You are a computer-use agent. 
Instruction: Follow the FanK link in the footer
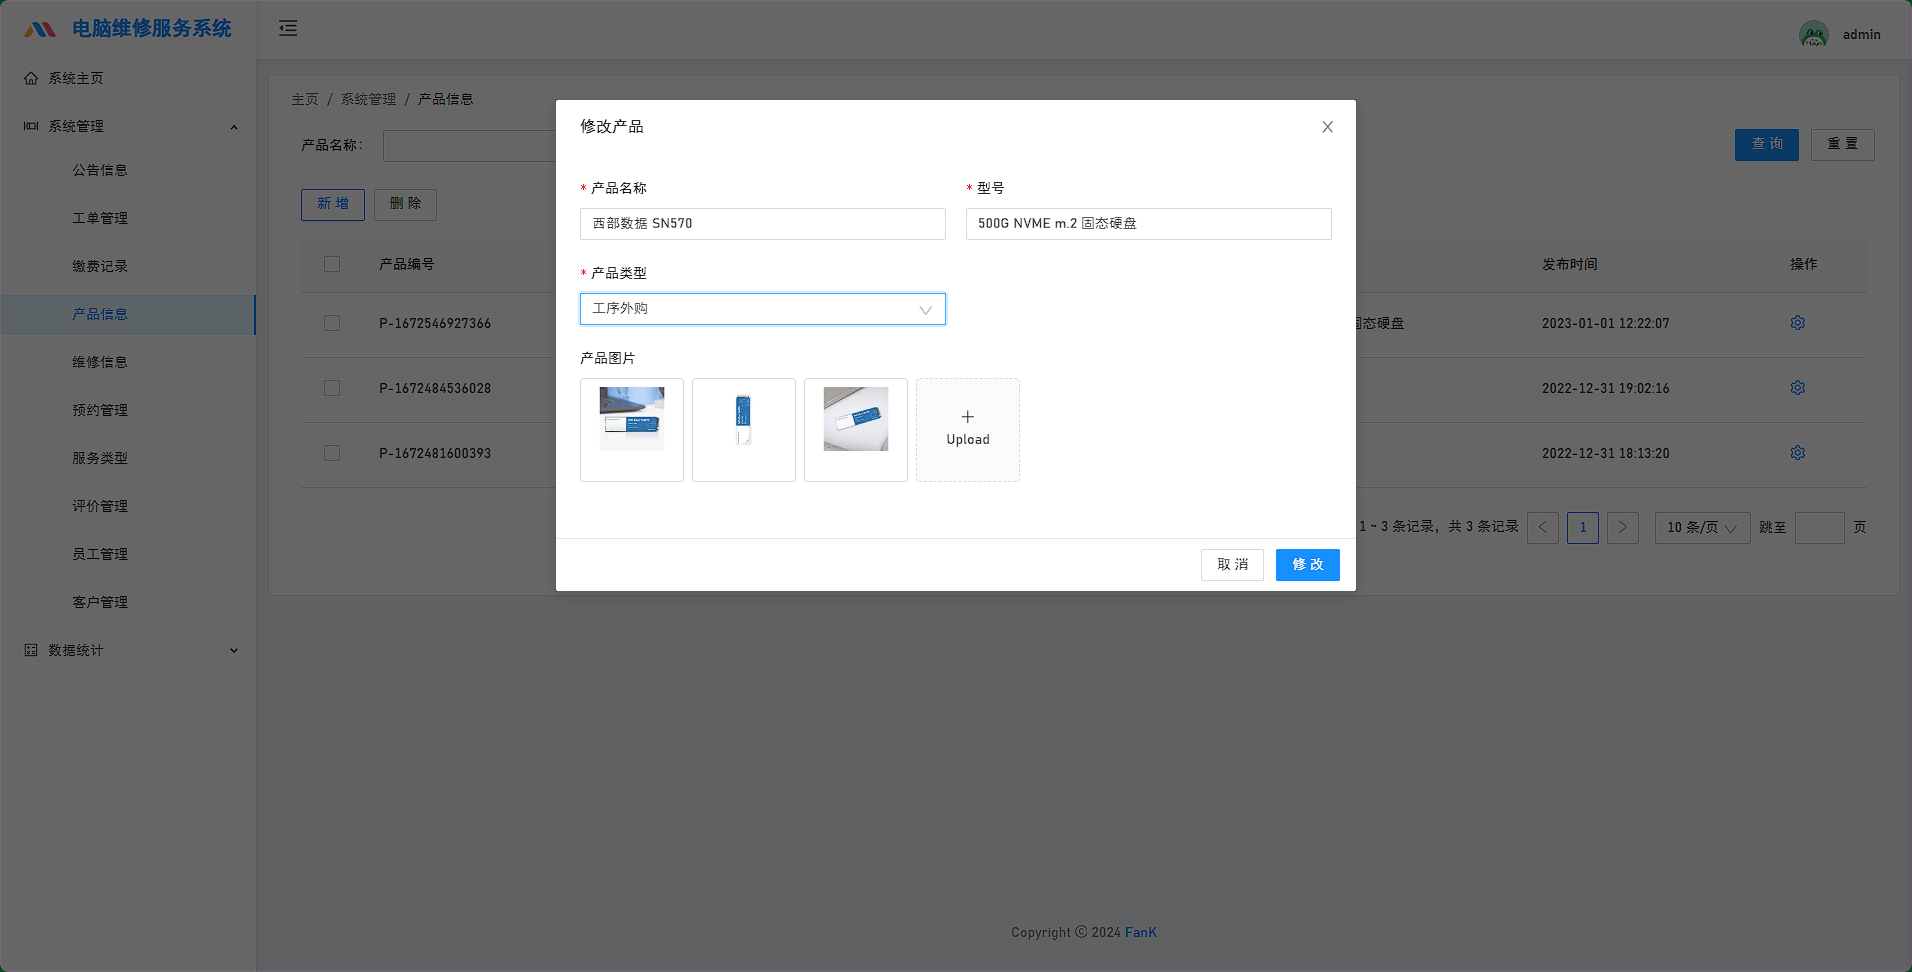pyautogui.click(x=1141, y=932)
